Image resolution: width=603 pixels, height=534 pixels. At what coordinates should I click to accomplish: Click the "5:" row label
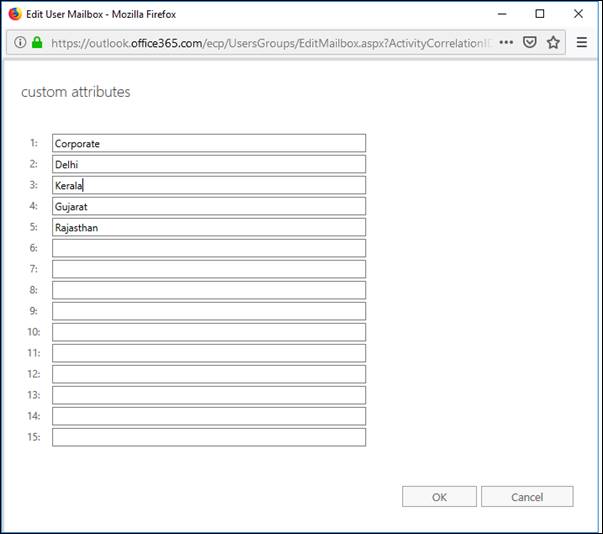click(x=34, y=227)
